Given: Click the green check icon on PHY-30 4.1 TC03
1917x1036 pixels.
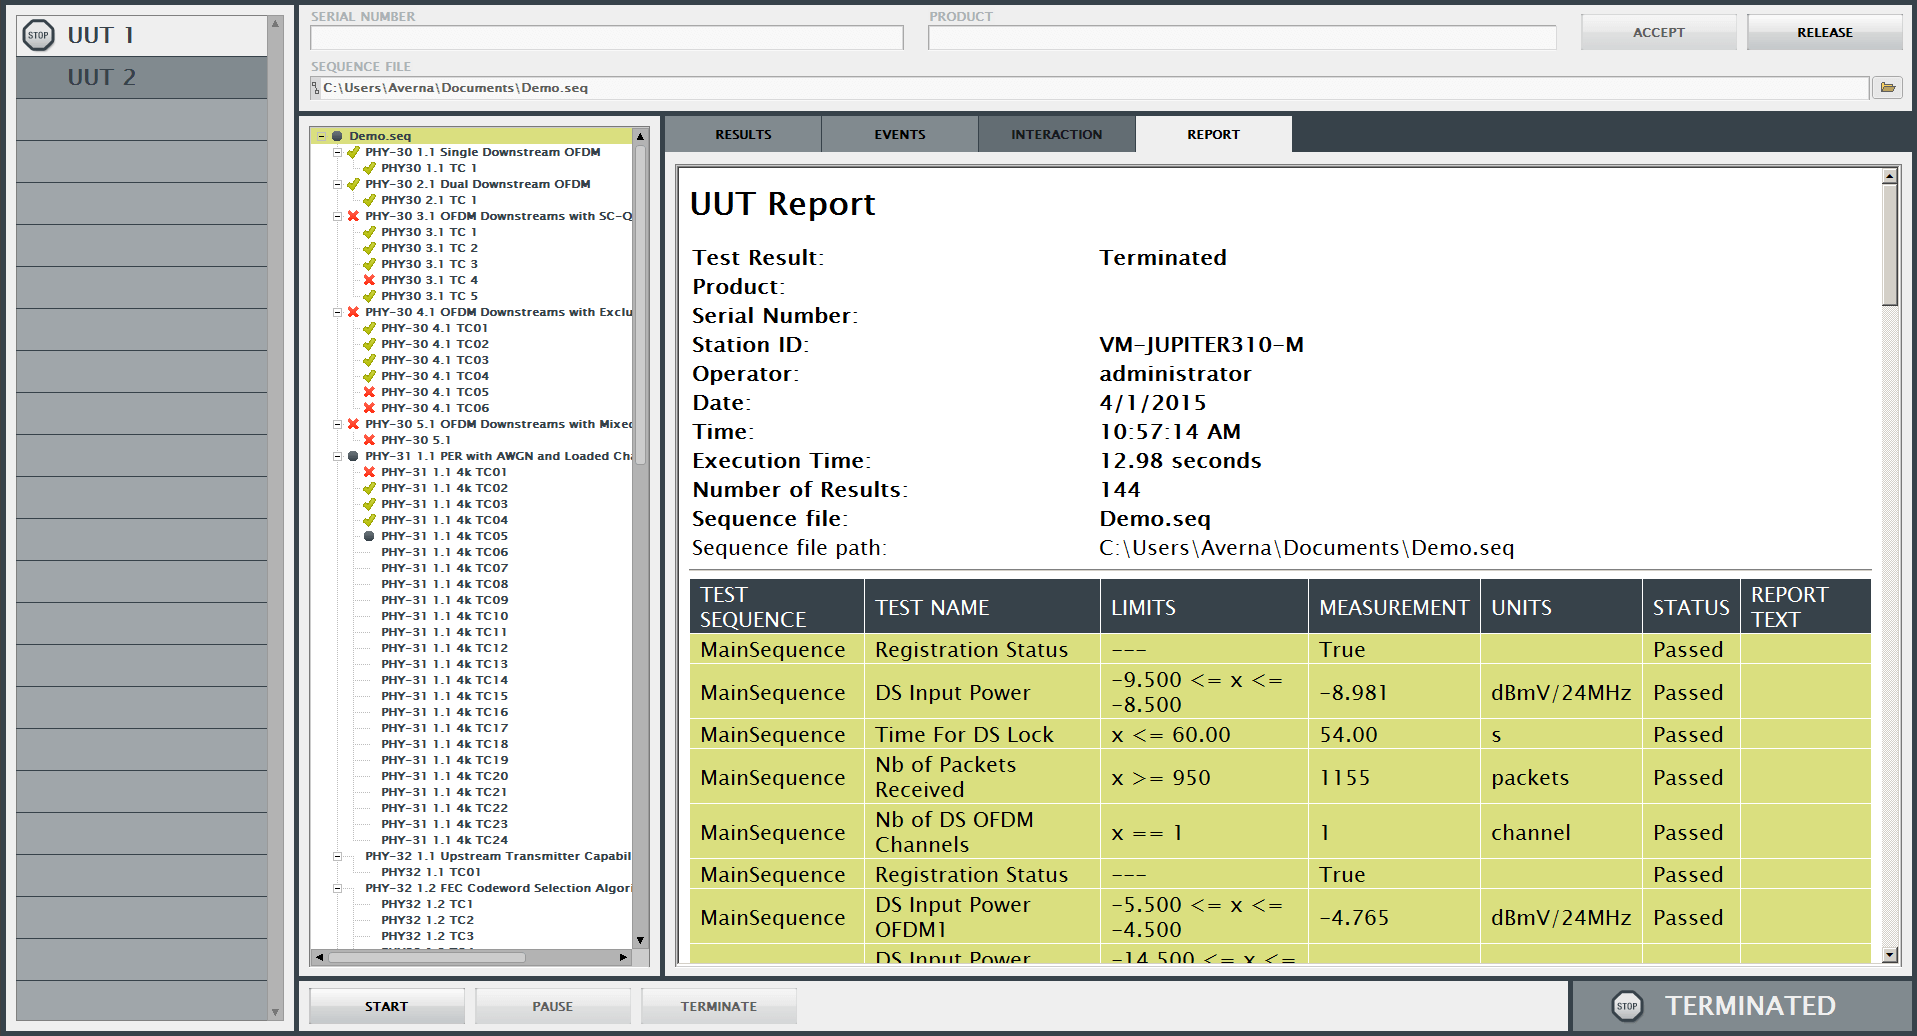Looking at the screenshot, I should coord(369,360).
